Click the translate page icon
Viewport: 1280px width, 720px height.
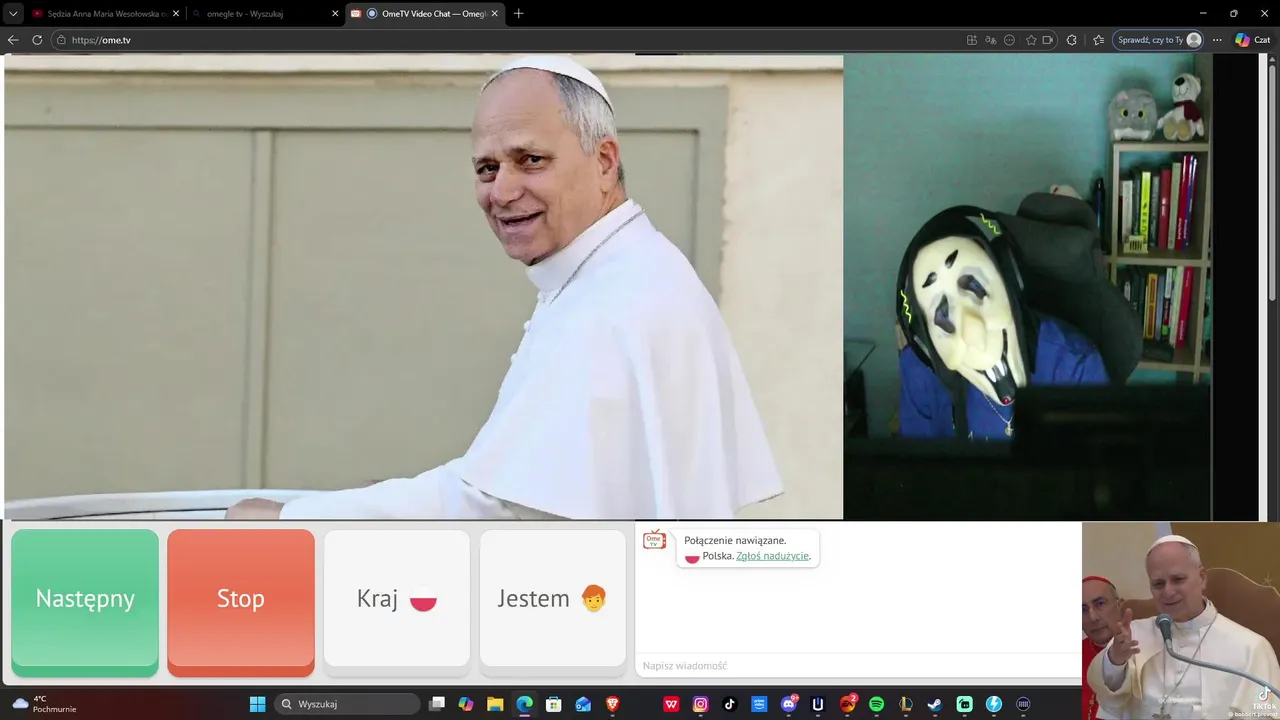point(991,40)
